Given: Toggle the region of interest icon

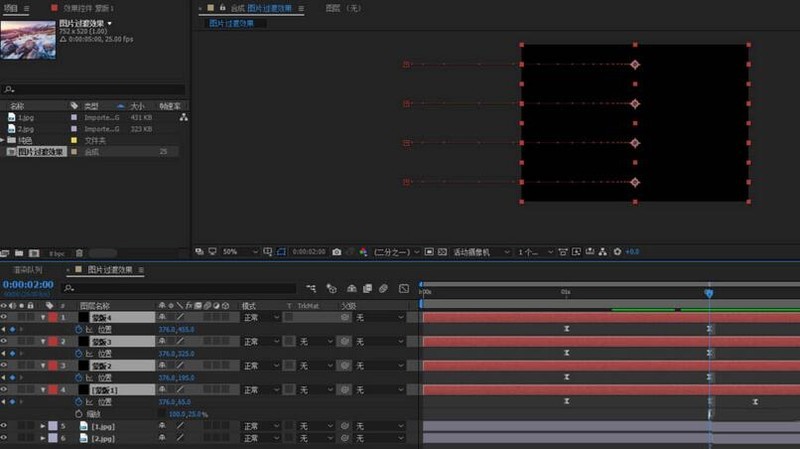Looking at the screenshot, I should coord(281,252).
